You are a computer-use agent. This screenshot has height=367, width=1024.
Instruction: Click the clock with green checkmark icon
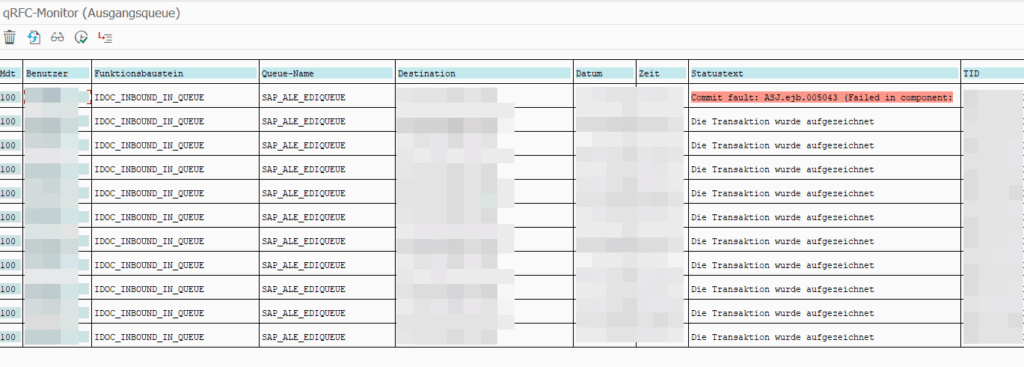(x=81, y=38)
